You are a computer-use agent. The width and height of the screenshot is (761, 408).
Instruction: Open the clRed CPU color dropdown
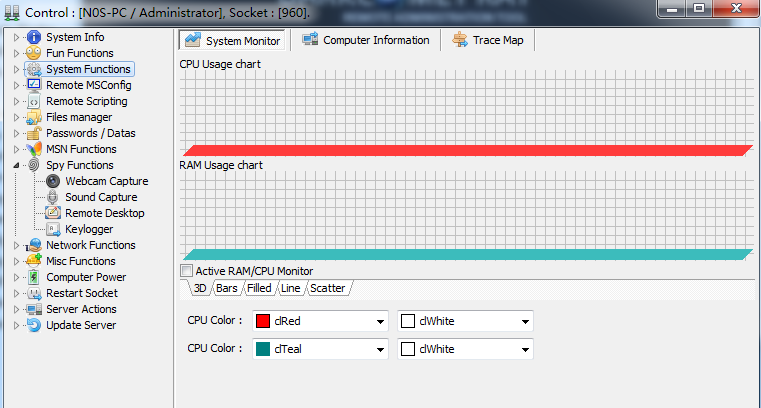380,322
